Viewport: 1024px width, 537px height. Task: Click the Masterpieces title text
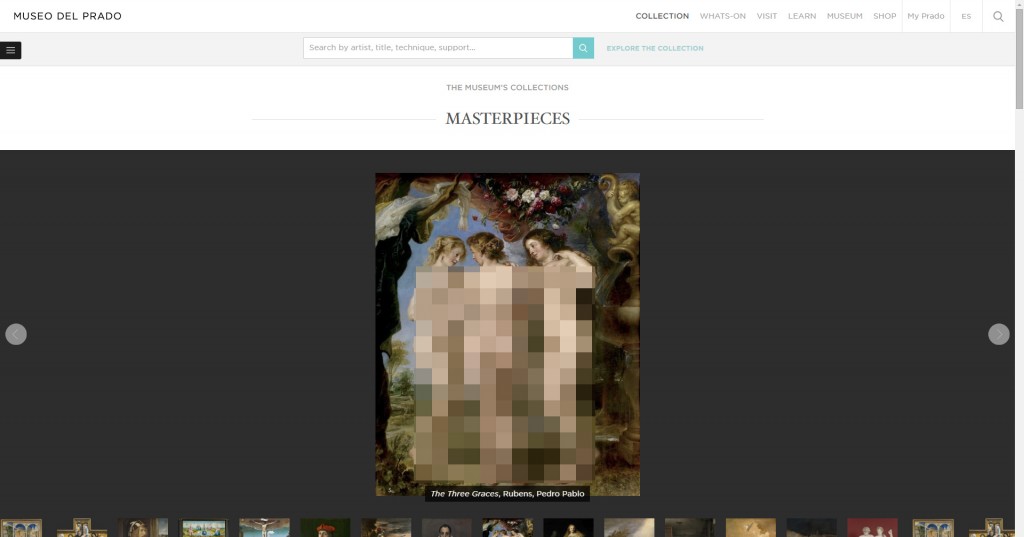tap(507, 118)
